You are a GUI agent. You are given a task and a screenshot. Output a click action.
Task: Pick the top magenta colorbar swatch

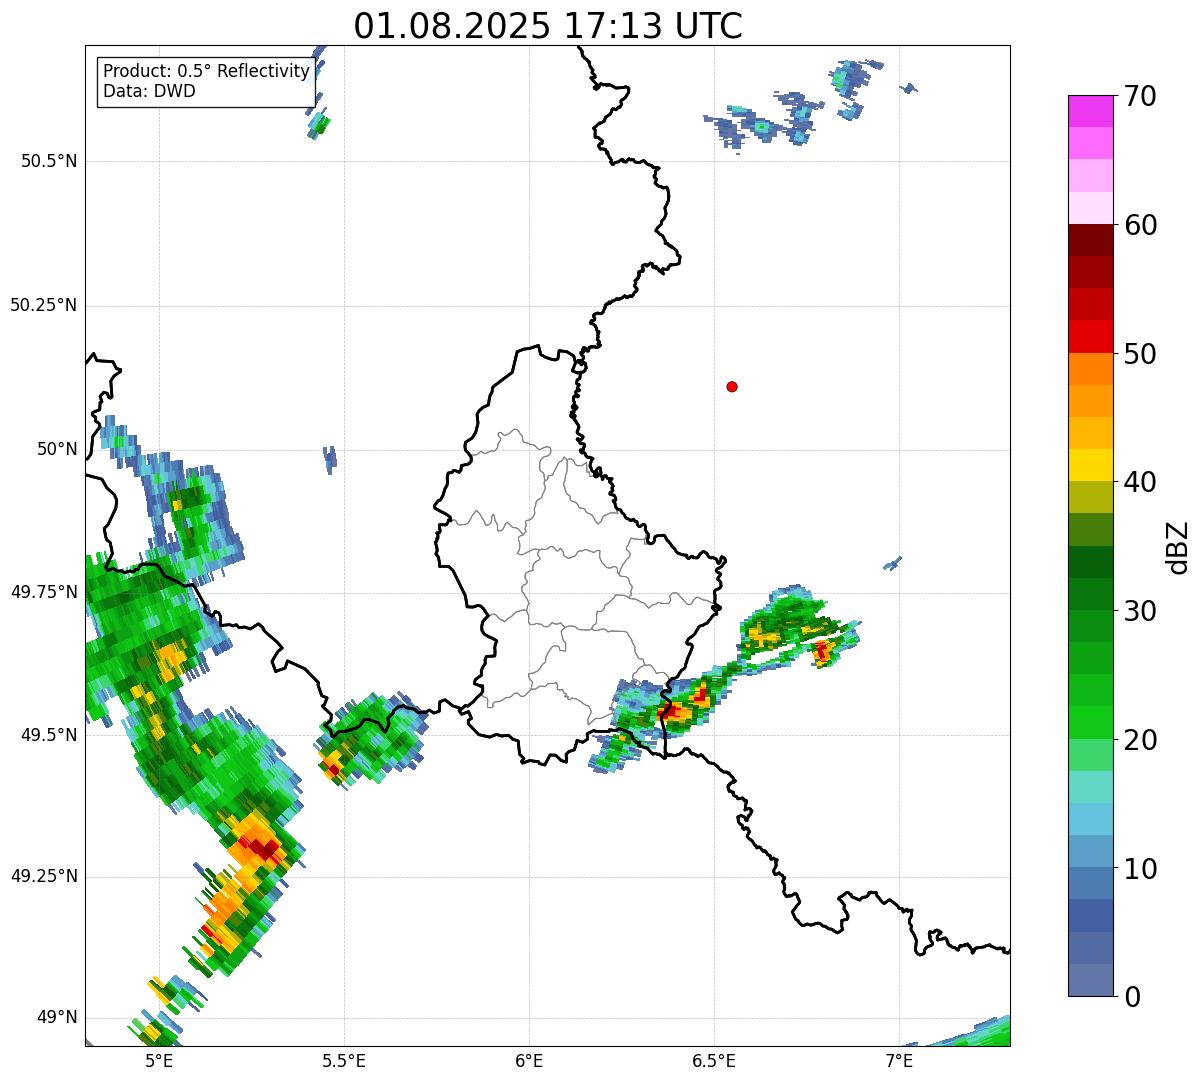tap(1091, 111)
